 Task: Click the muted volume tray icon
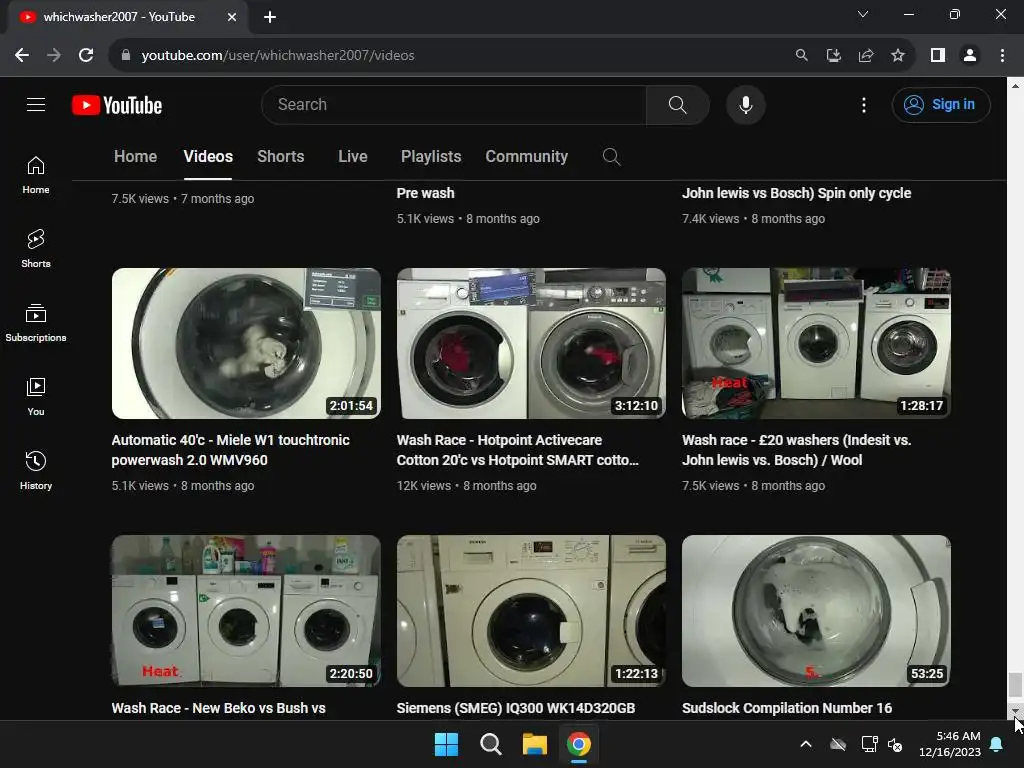895,744
